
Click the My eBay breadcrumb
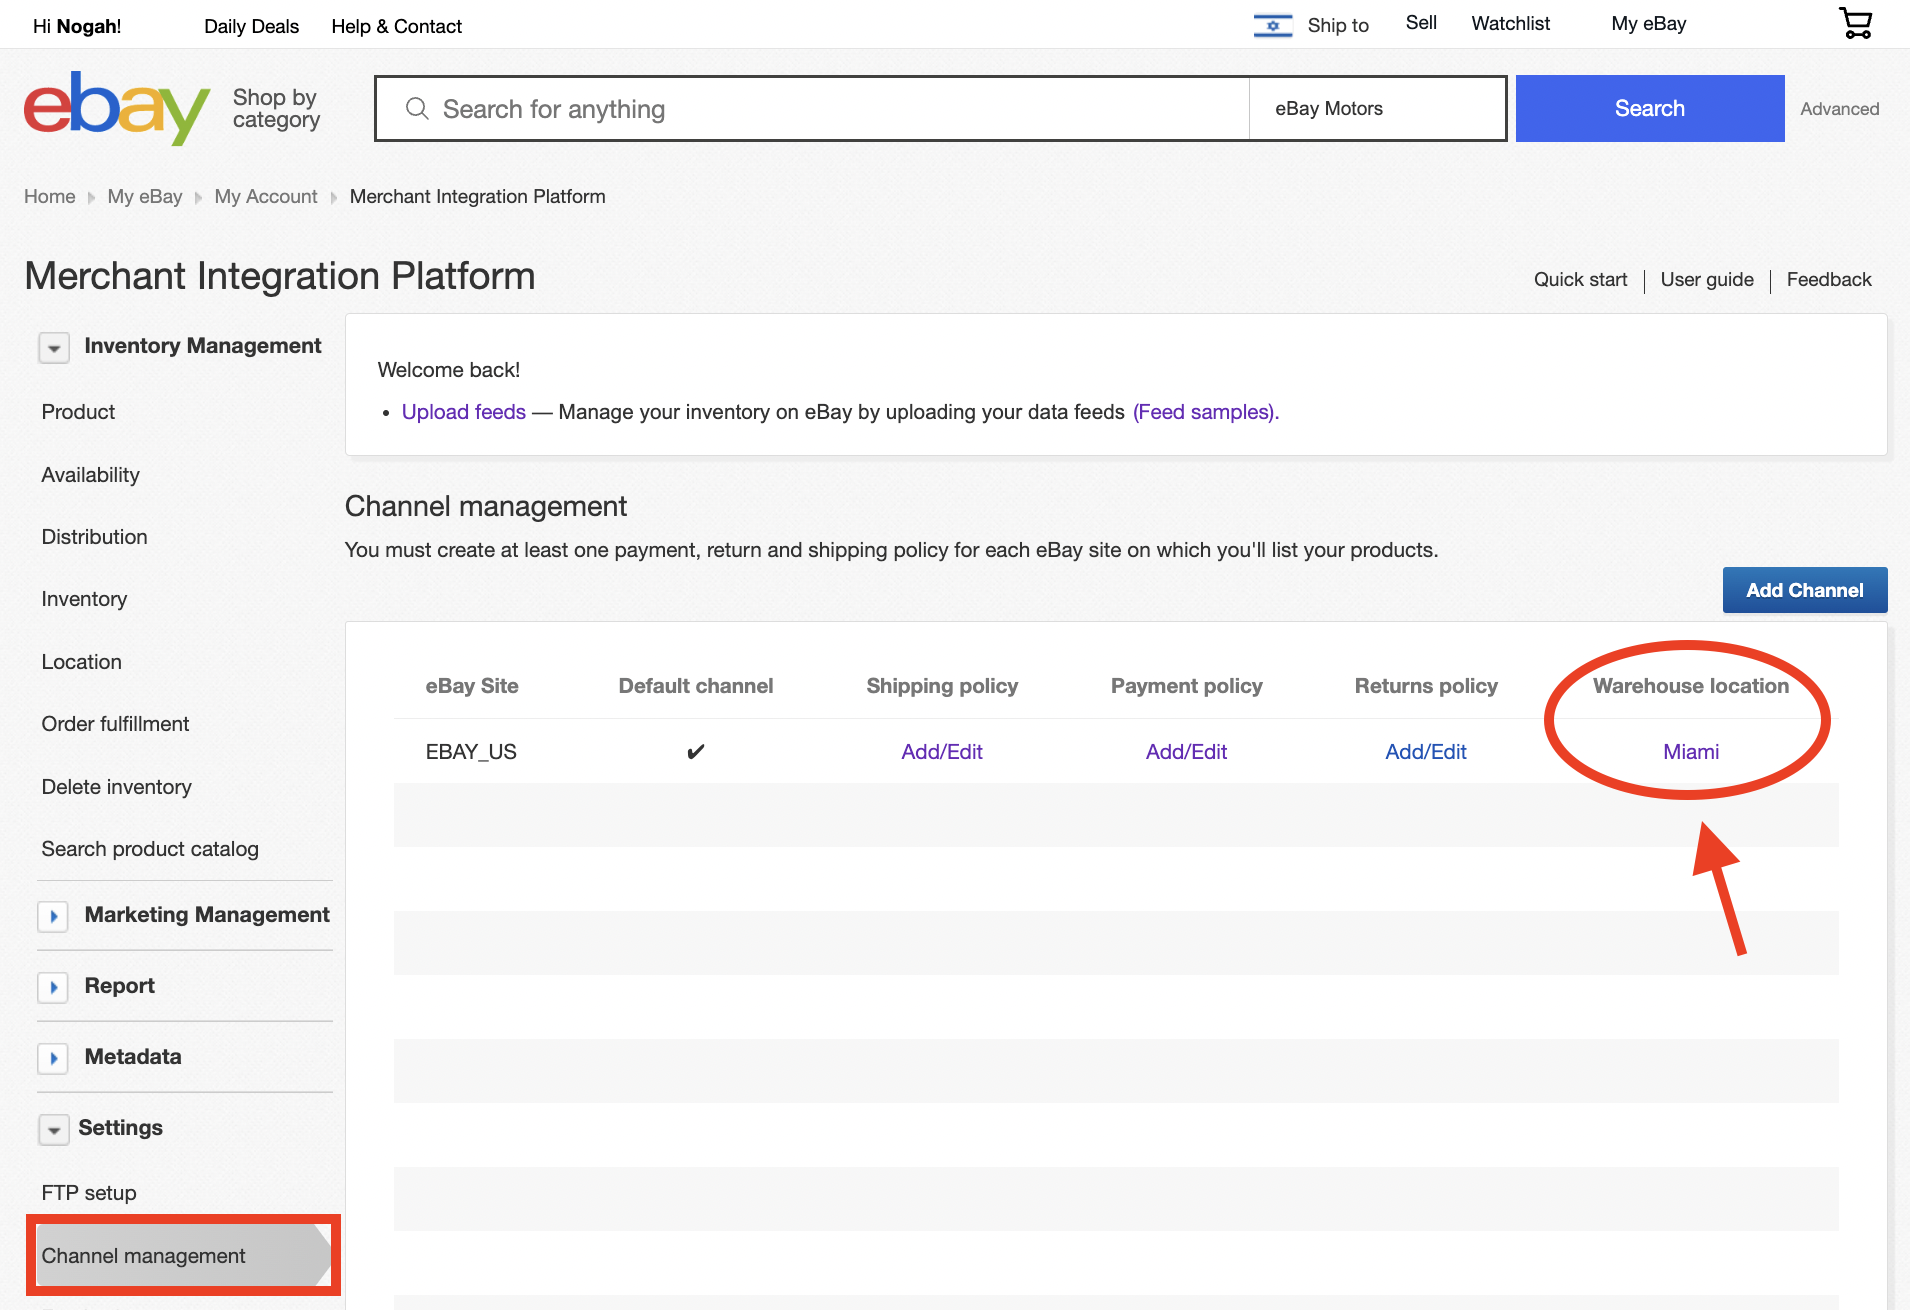[145, 196]
